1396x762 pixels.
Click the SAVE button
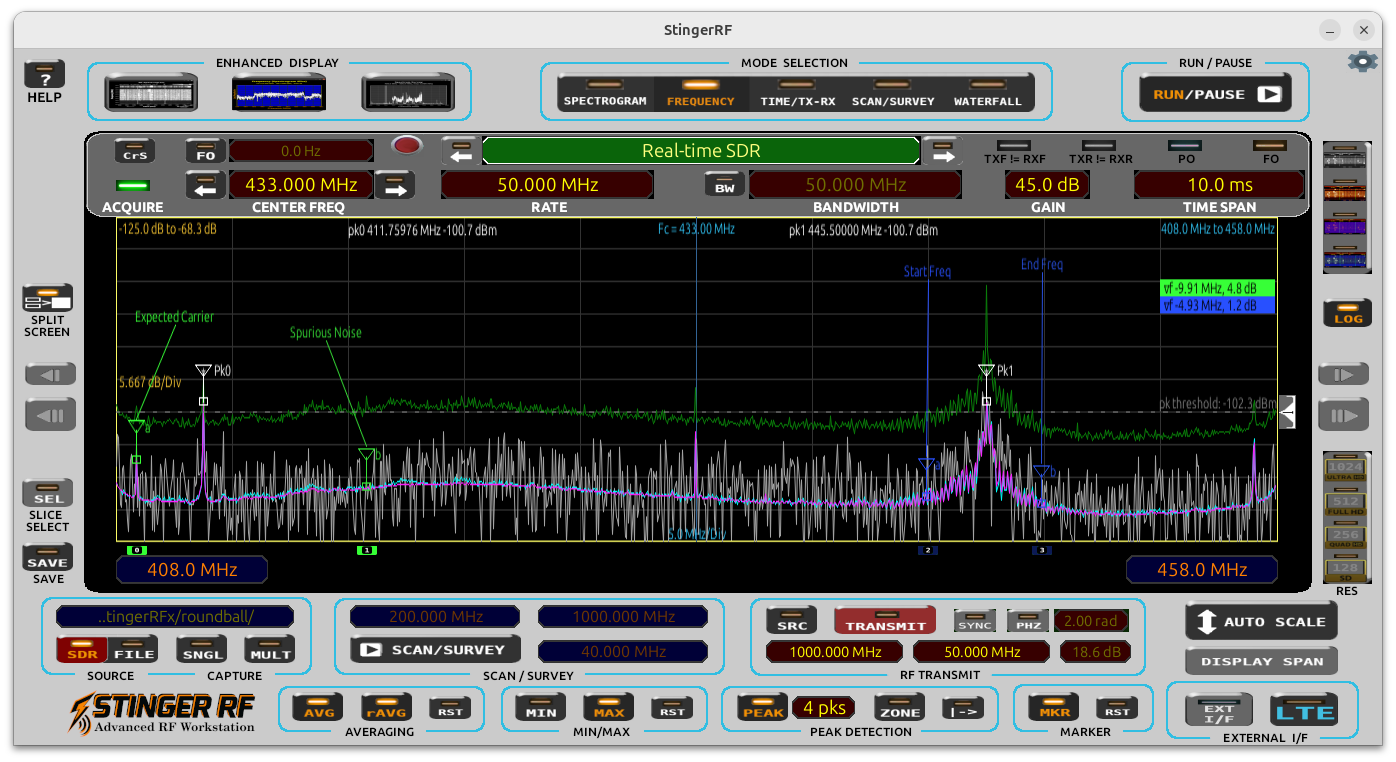48,558
